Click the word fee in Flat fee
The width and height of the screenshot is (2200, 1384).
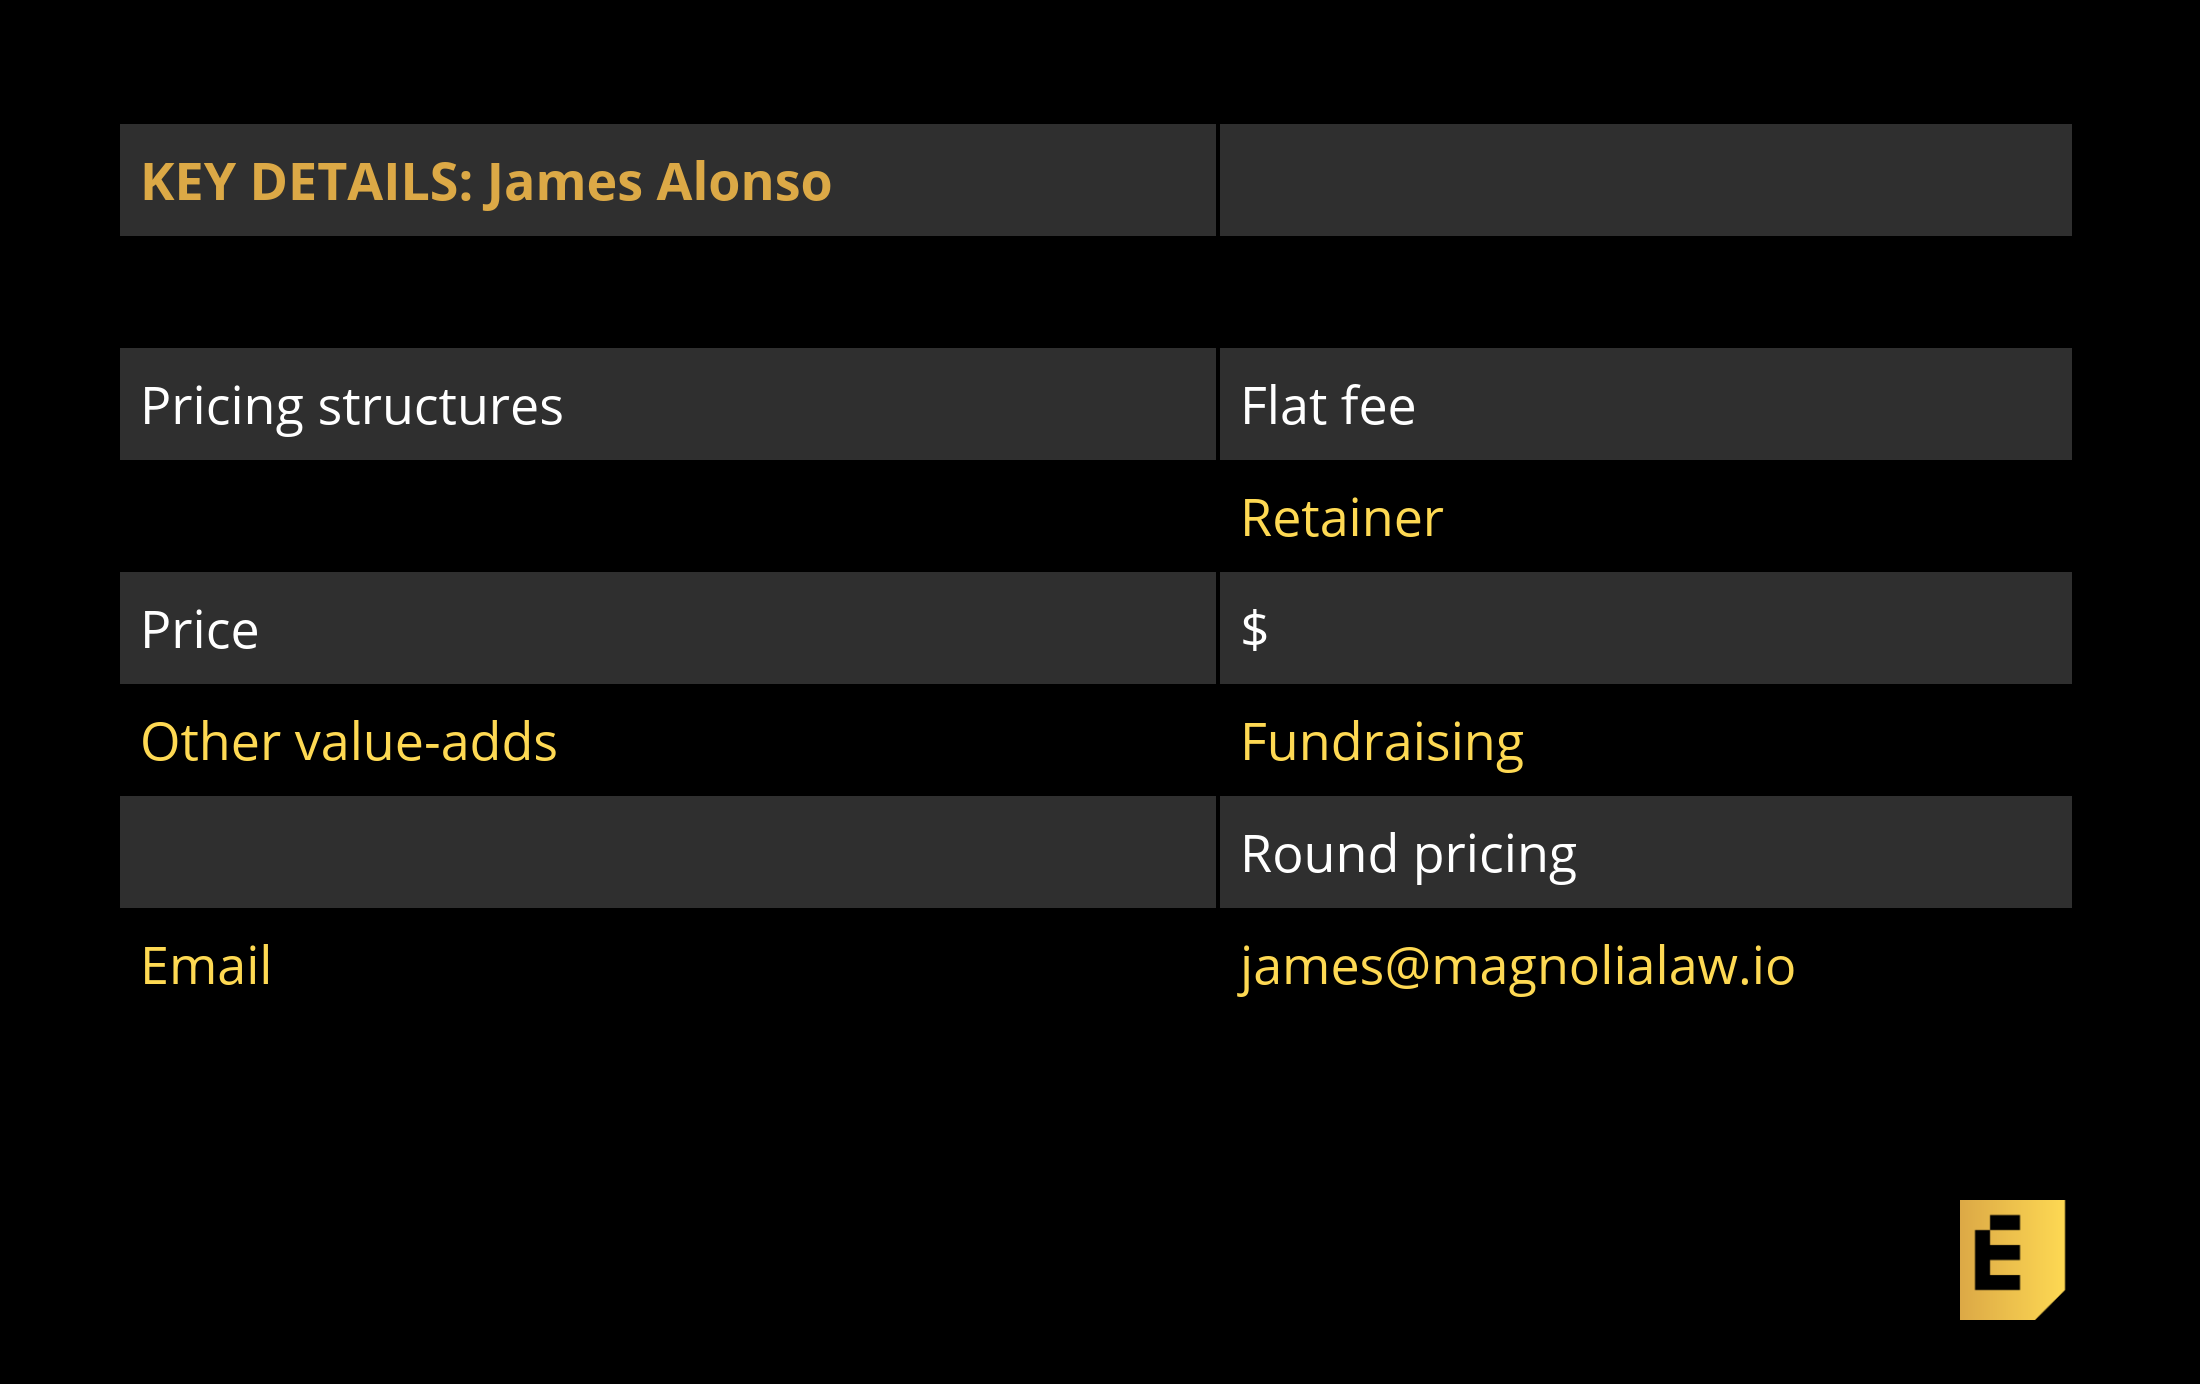[x=1378, y=406]
